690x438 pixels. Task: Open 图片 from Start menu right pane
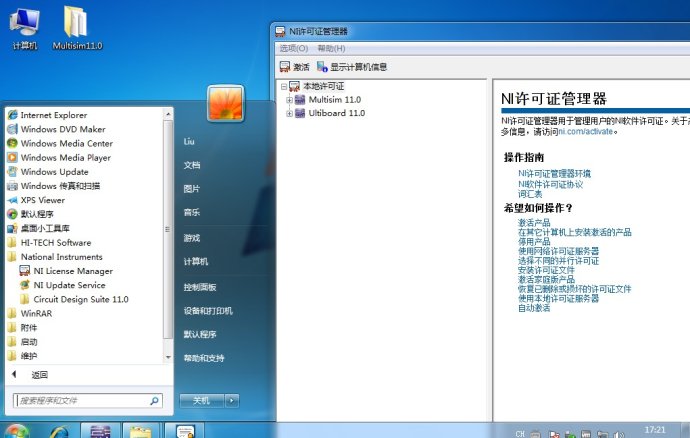192,189
